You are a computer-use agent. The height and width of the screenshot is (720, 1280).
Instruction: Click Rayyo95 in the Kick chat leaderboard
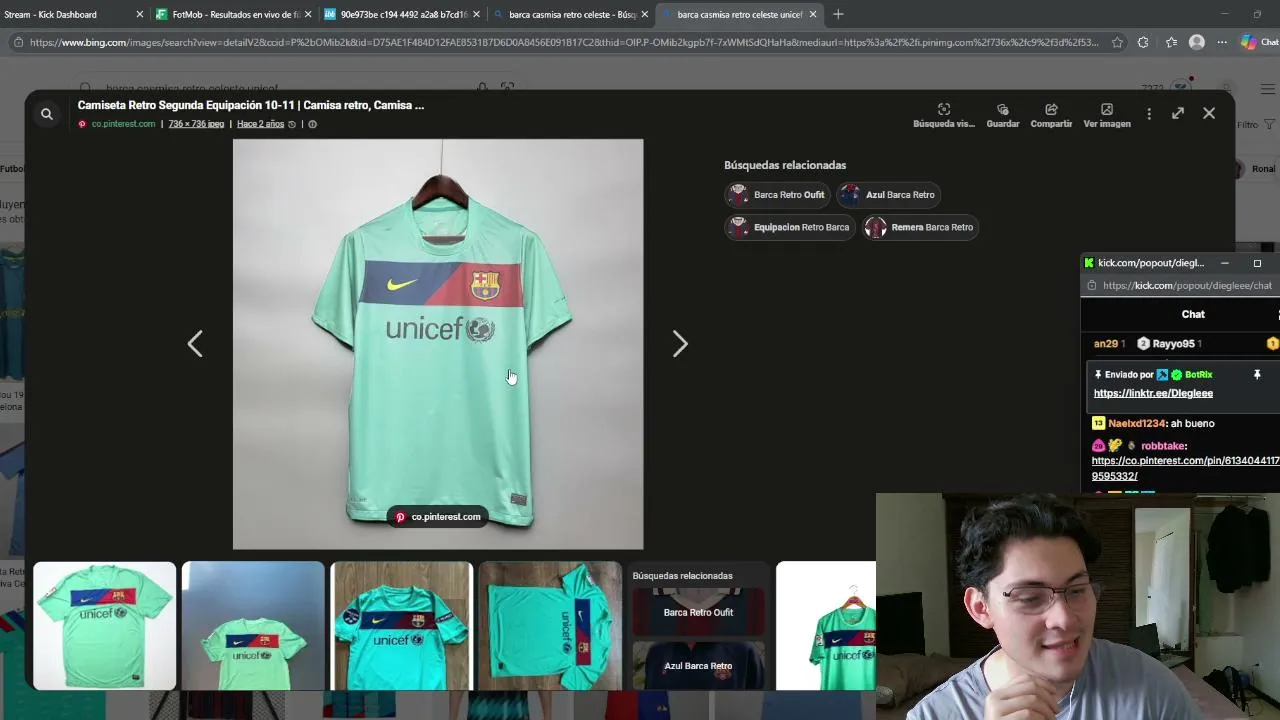(1173, 344)
